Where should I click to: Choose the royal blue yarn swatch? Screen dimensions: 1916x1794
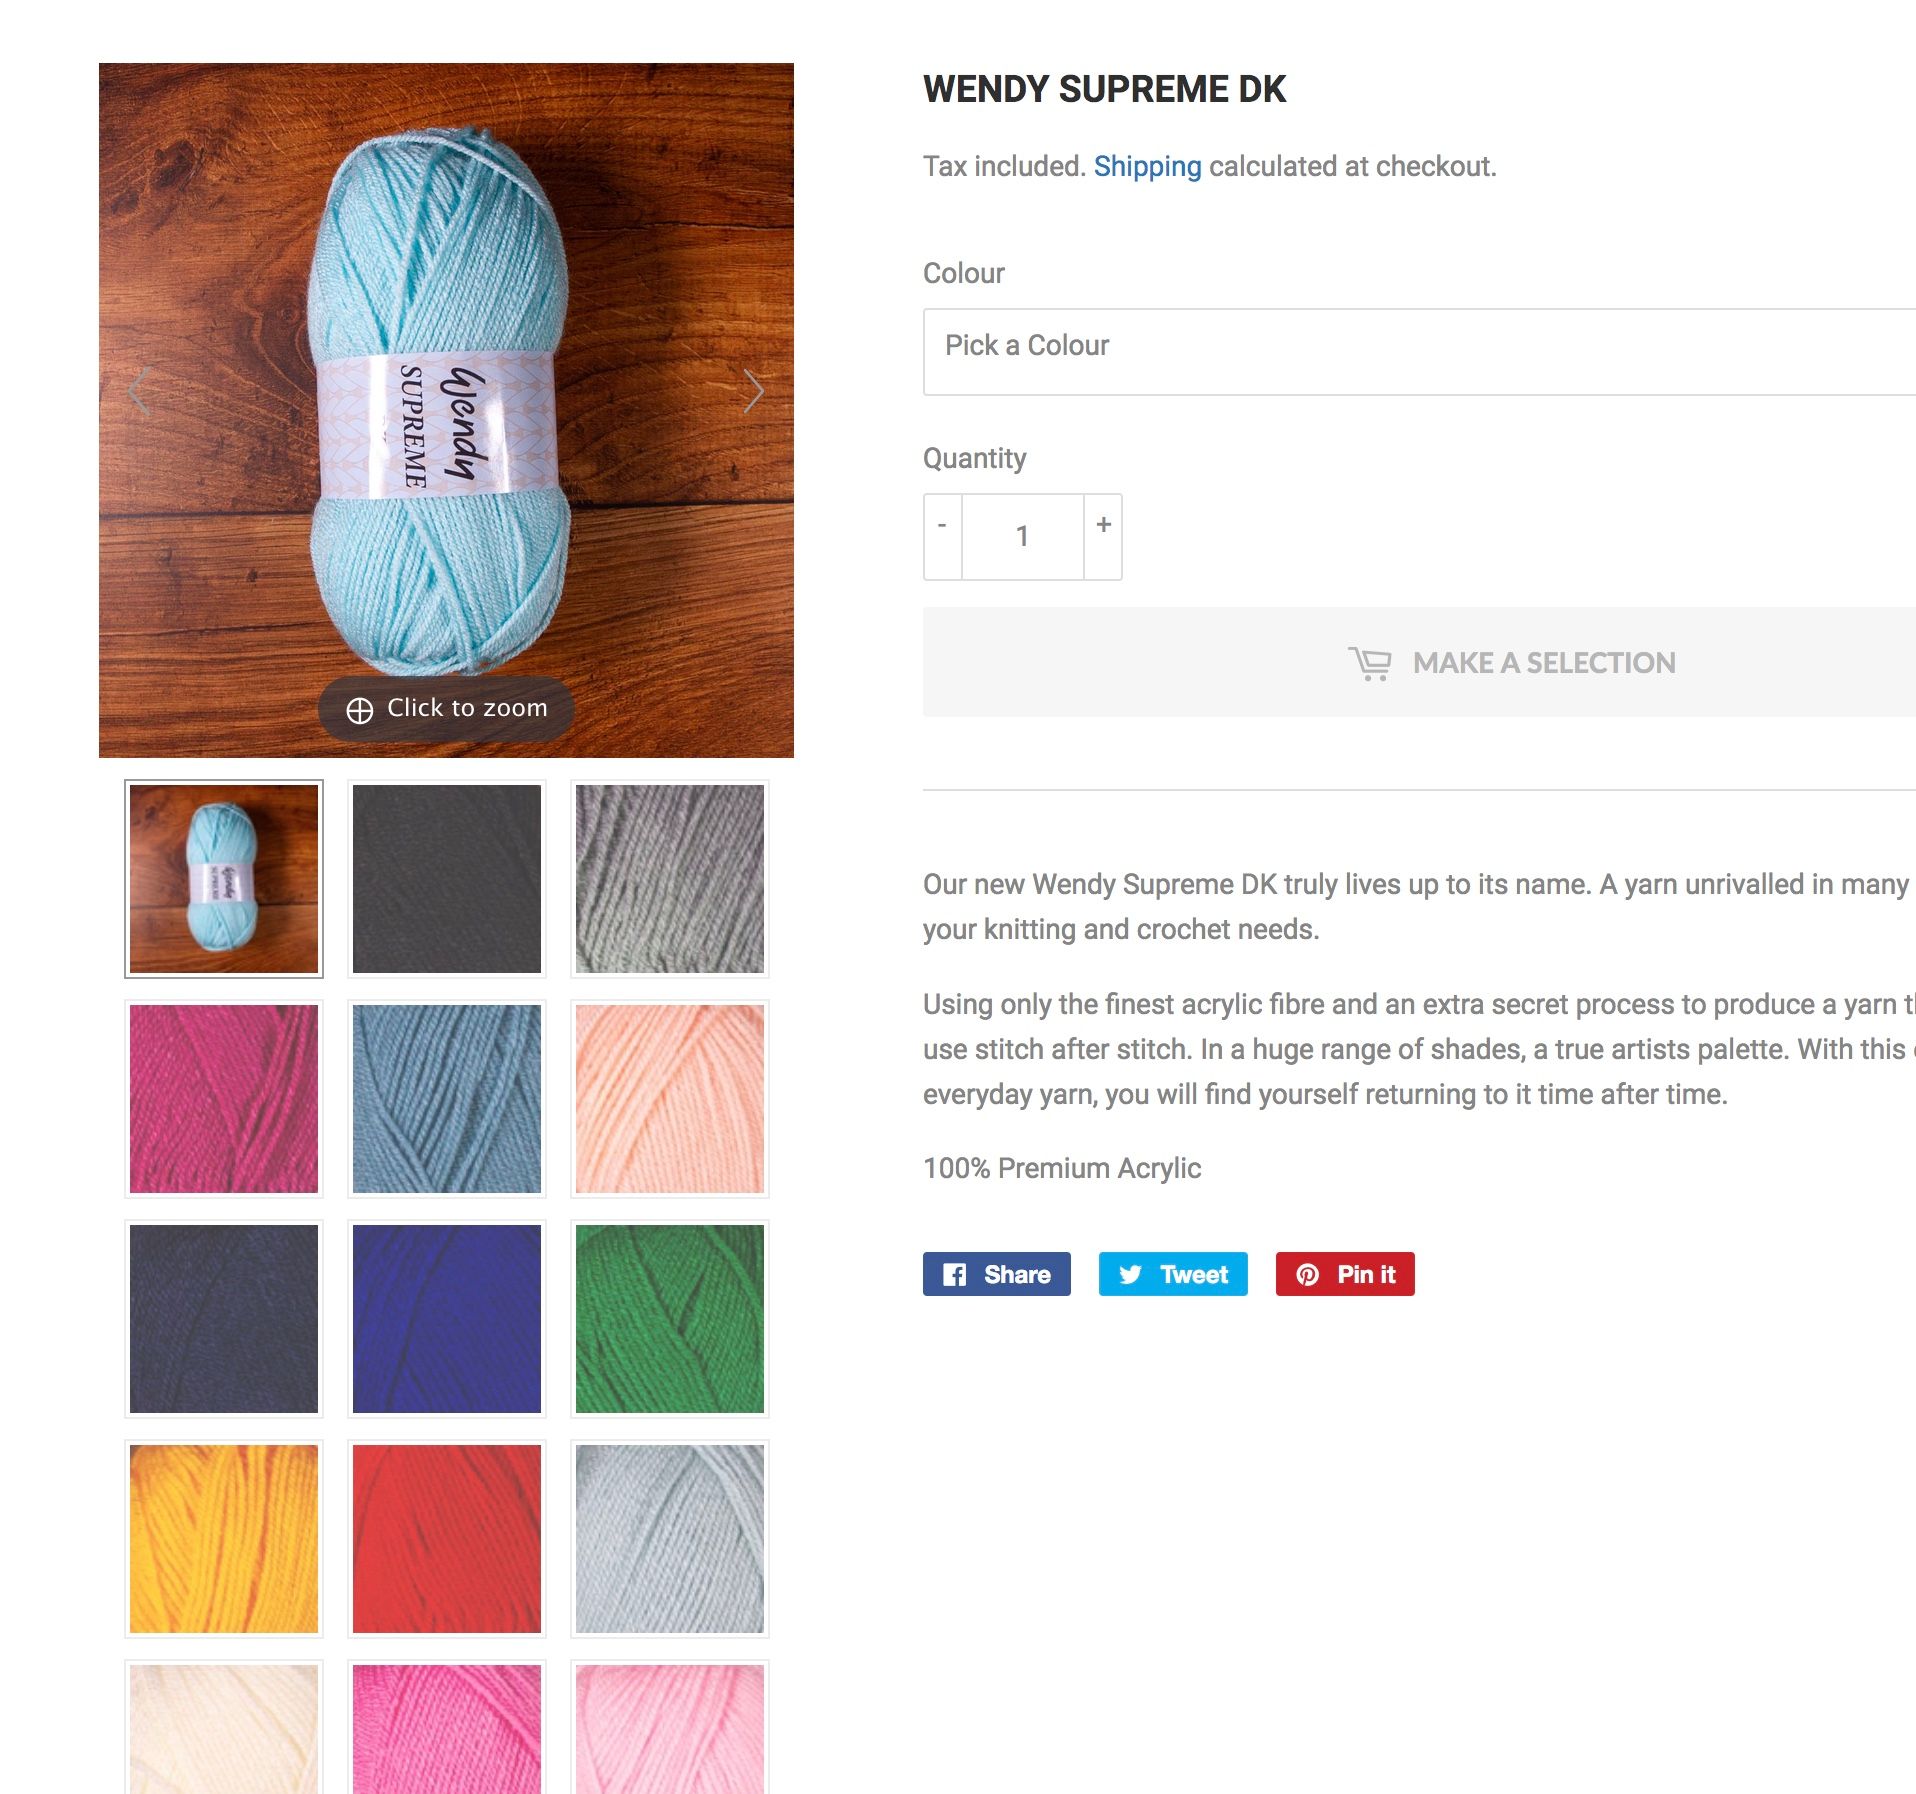pos(447,1318)
